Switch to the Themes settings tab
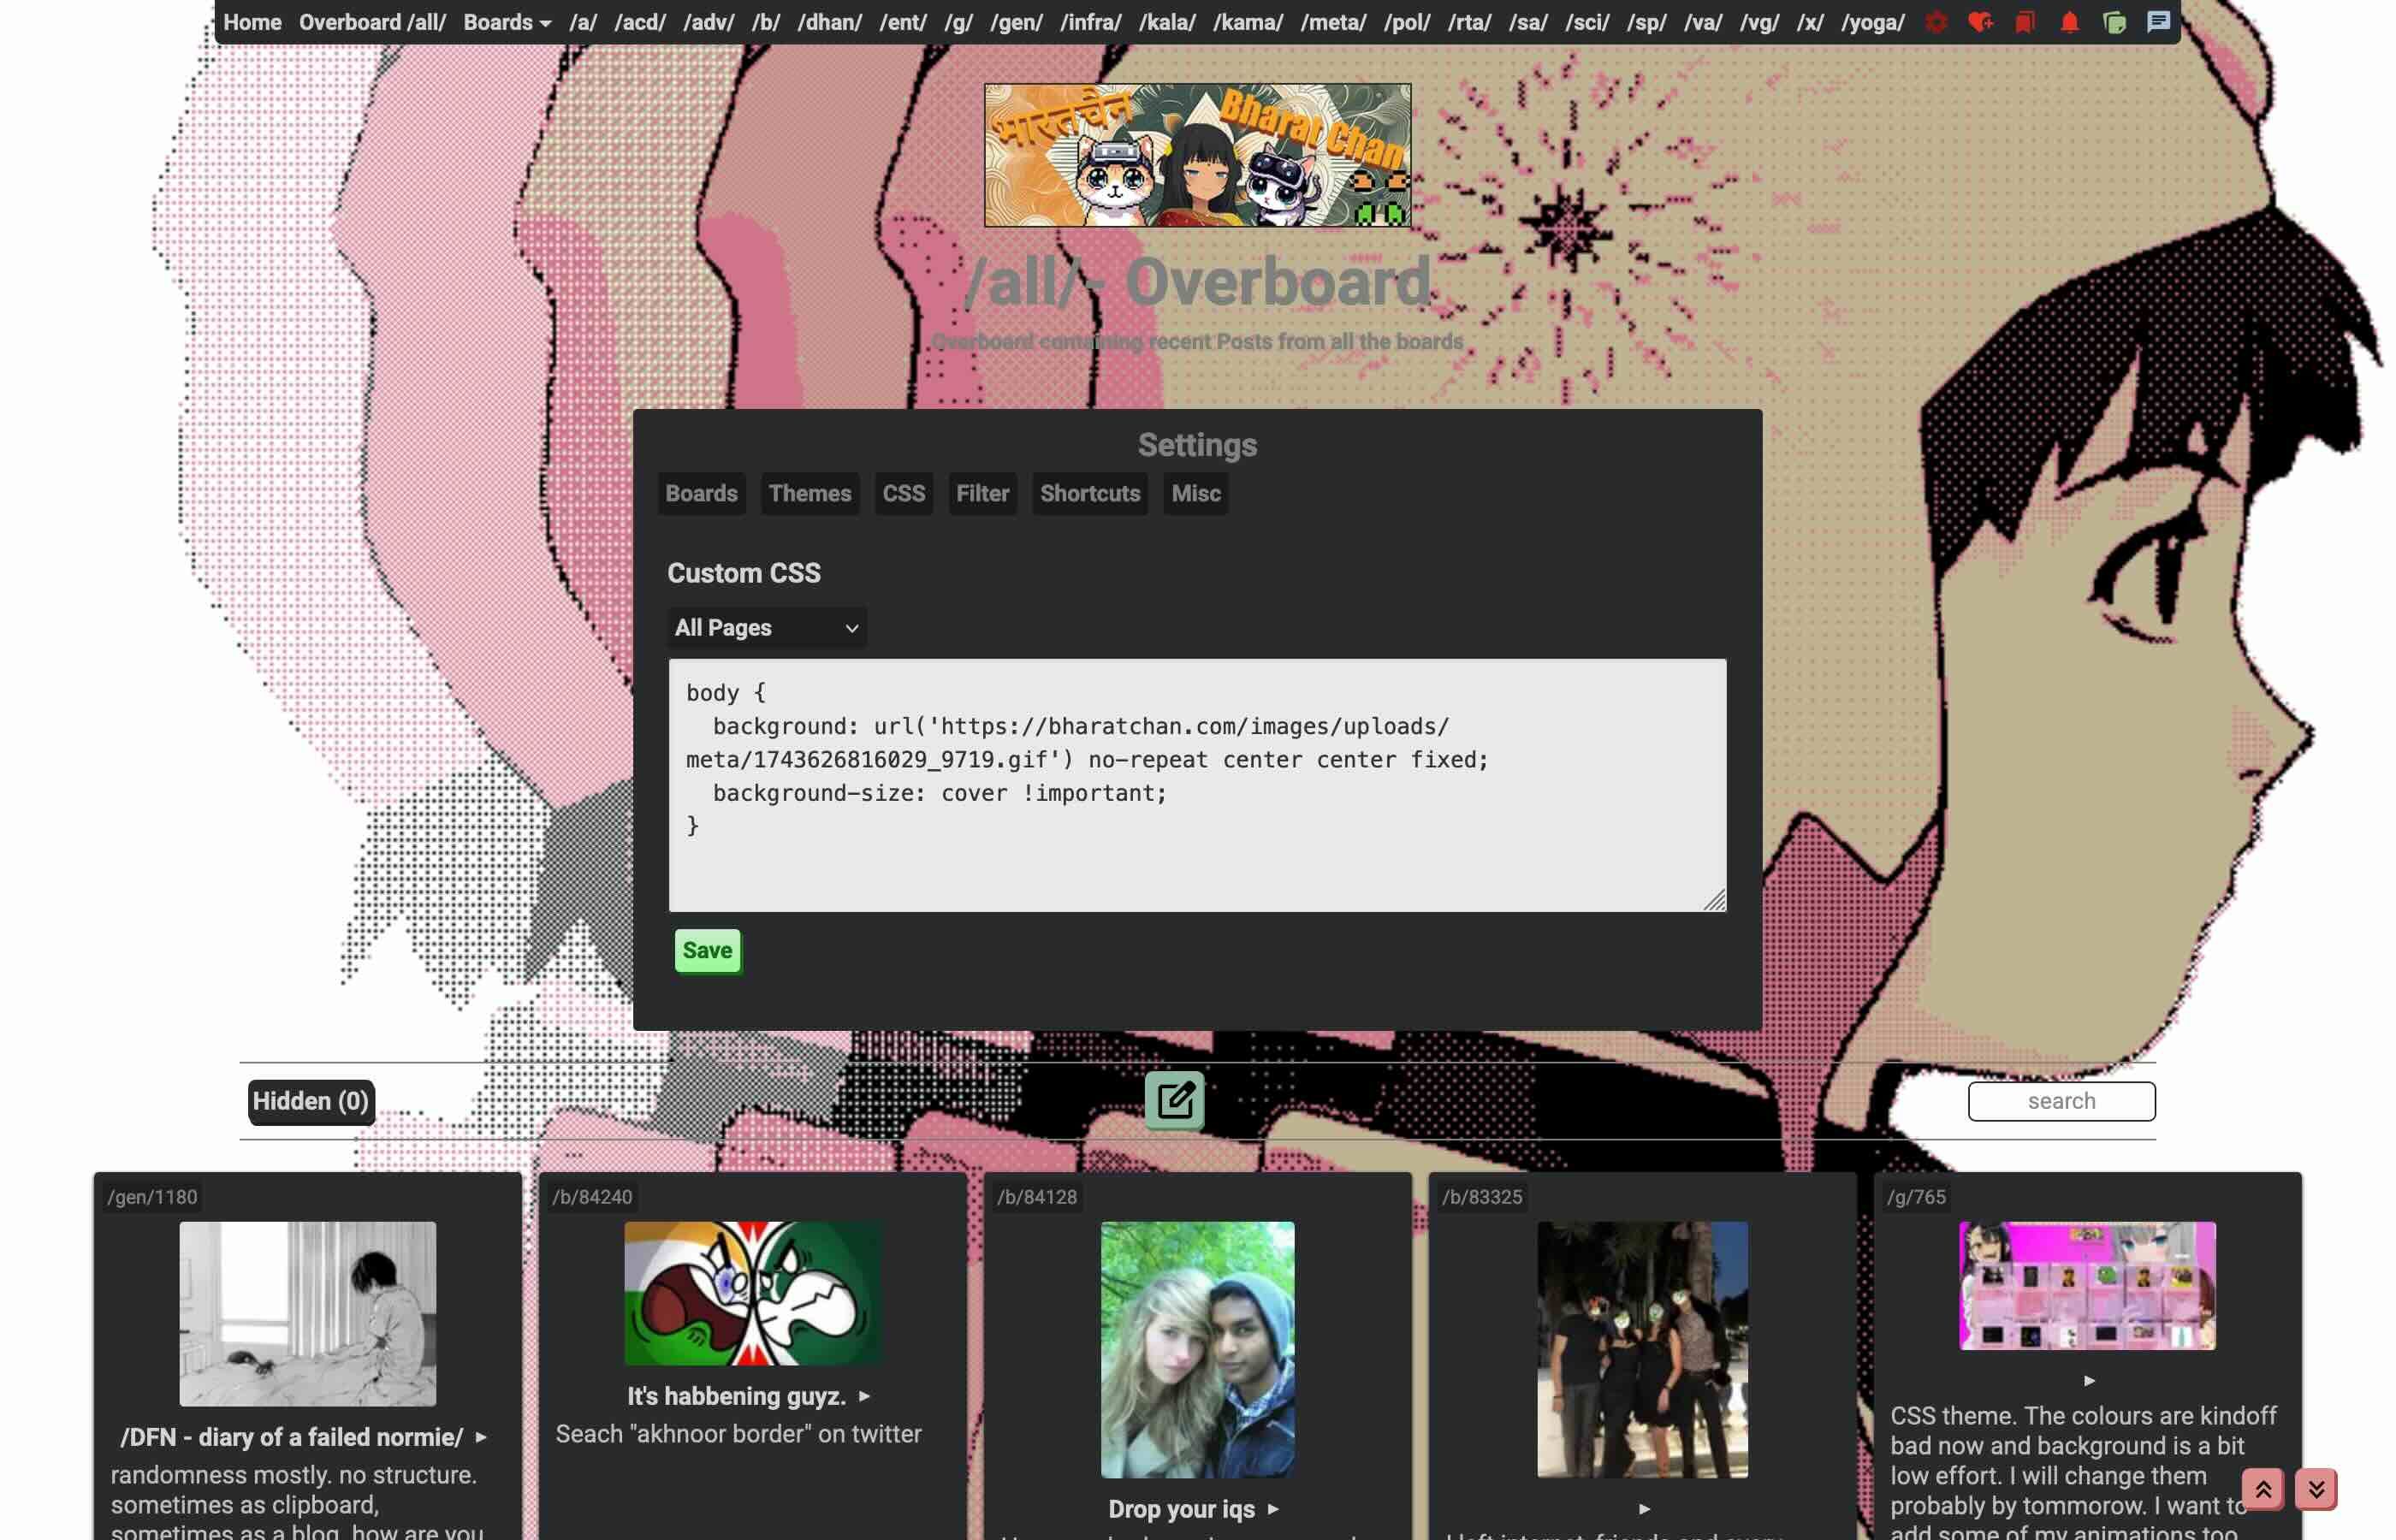The height and width of the screenshot is (1540, 2396). 809,493
